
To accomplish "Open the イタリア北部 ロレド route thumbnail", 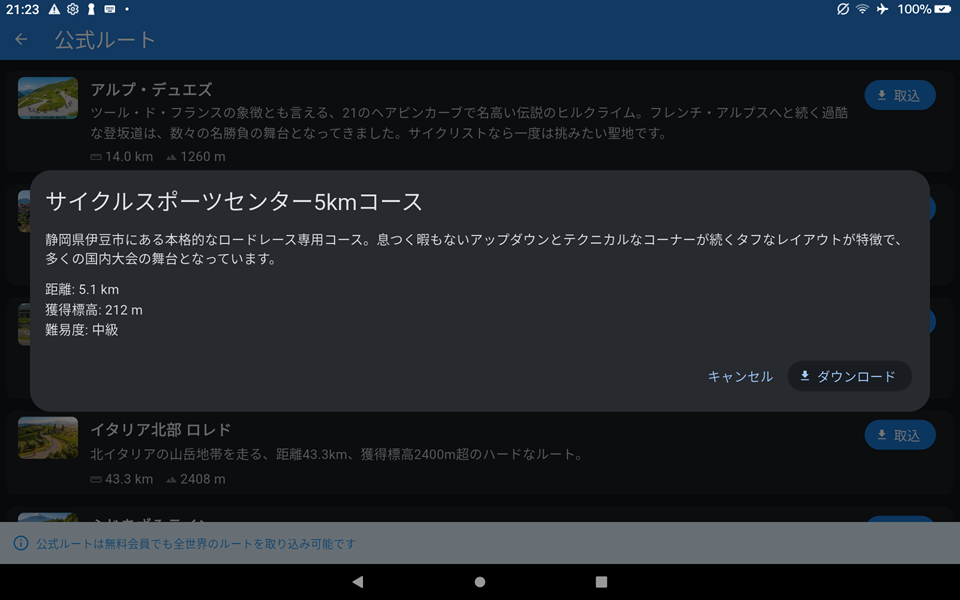I will [48, 438].
